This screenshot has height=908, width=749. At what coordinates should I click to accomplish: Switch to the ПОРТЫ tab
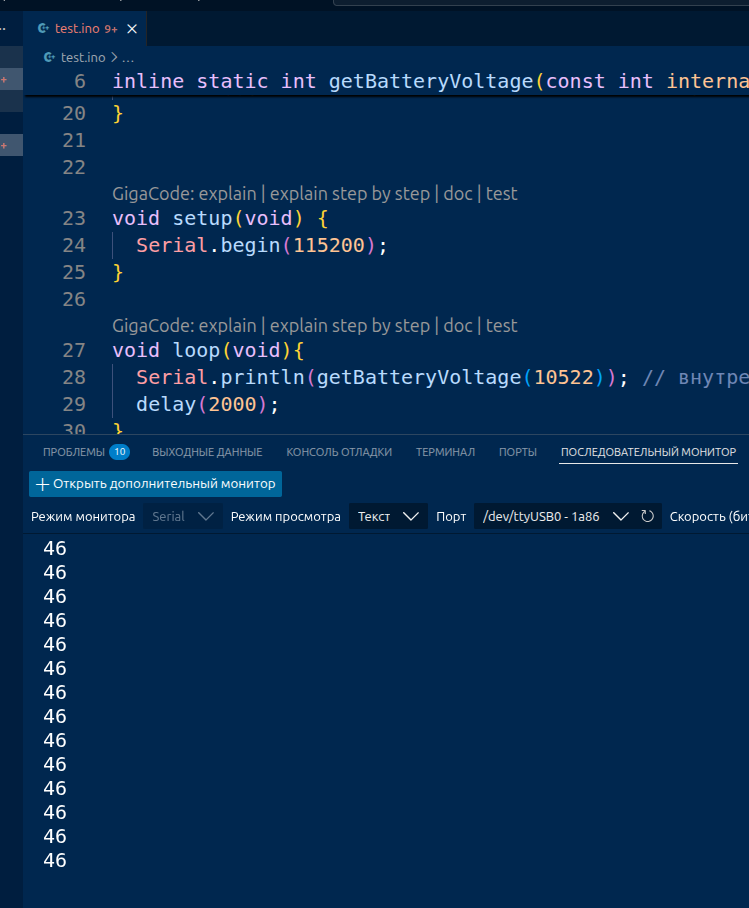518,452
